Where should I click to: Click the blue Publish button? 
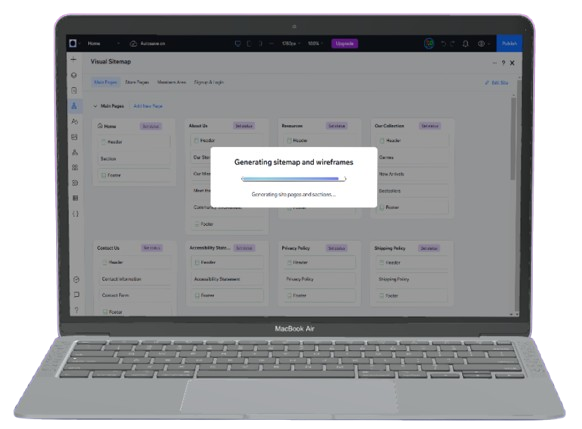tap(509, 43)
